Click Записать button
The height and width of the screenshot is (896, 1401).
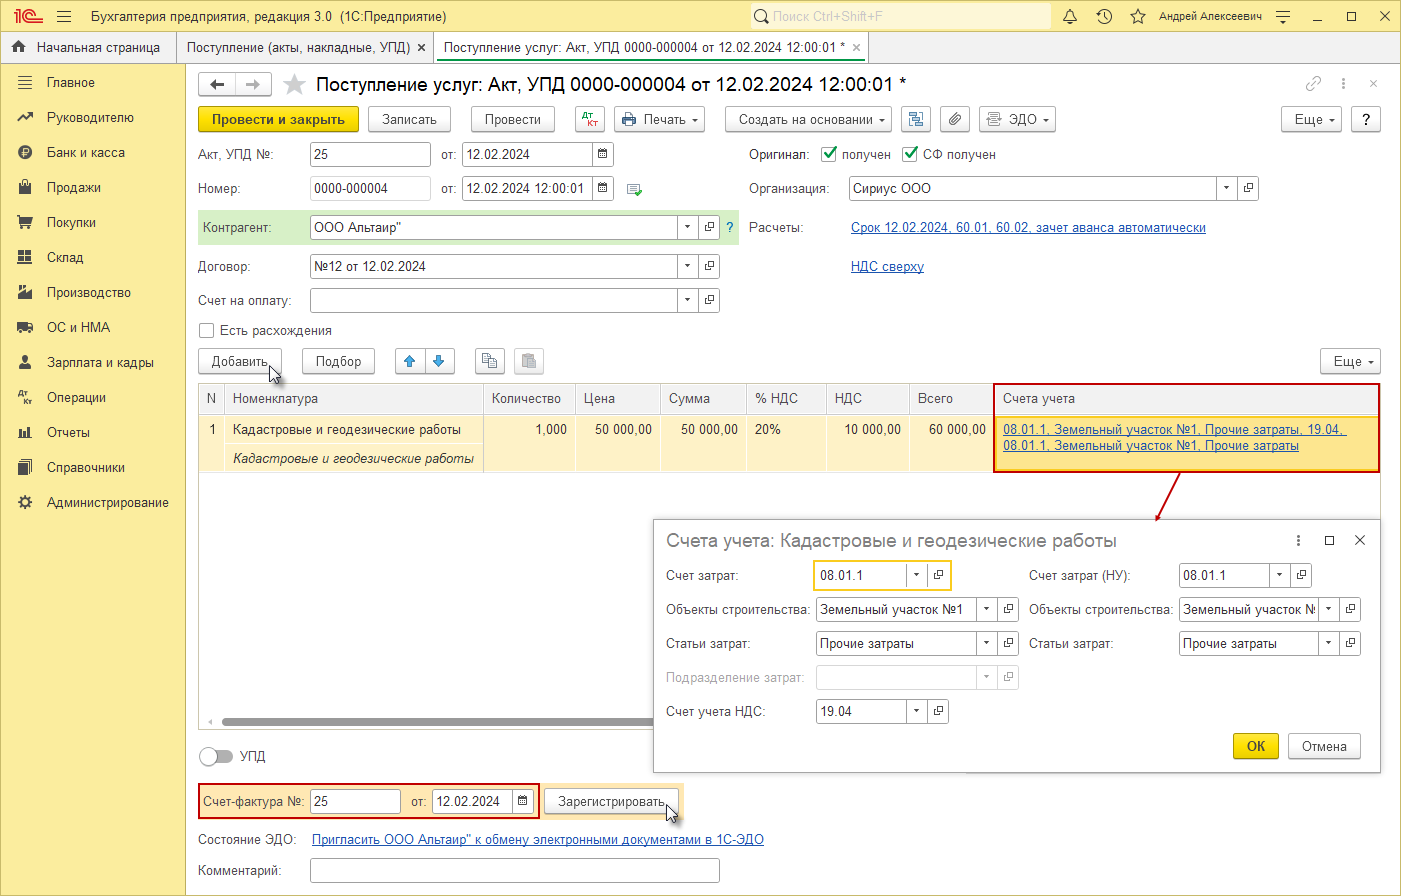tap(410, 119)
